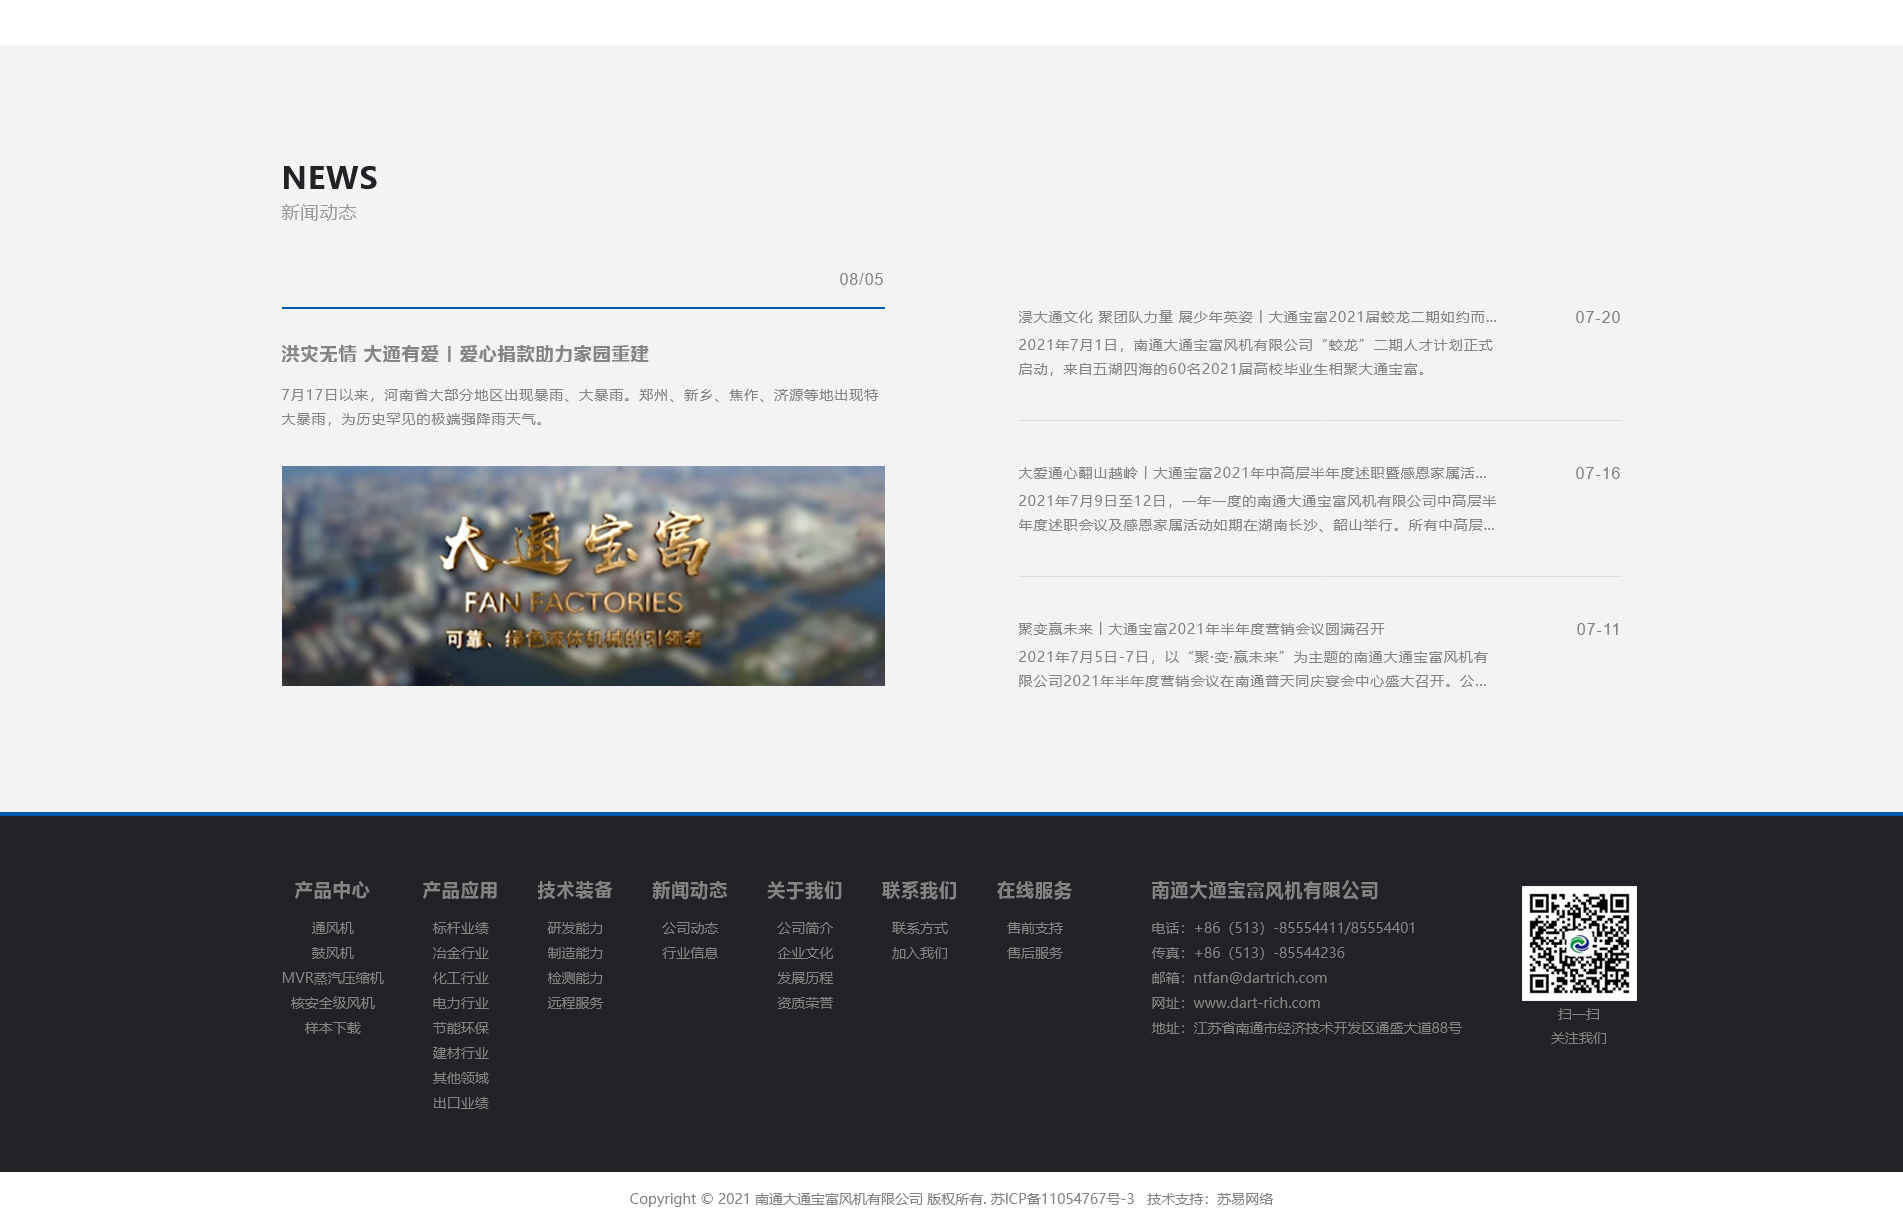Go to the 通风机 product page

pyautogui.click(x=332, y=928)
